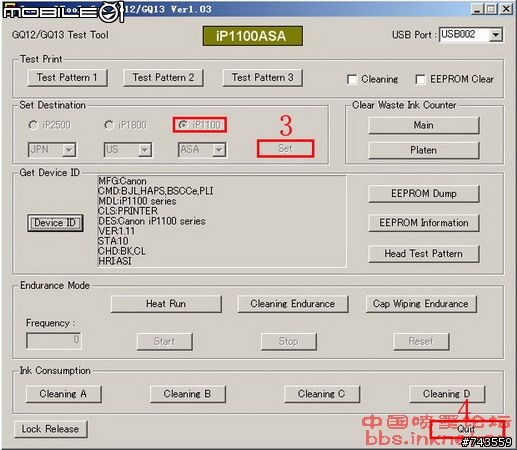Run Cleaning C ink consumption
The image size is (517, 450).
(x=322, y=394)
